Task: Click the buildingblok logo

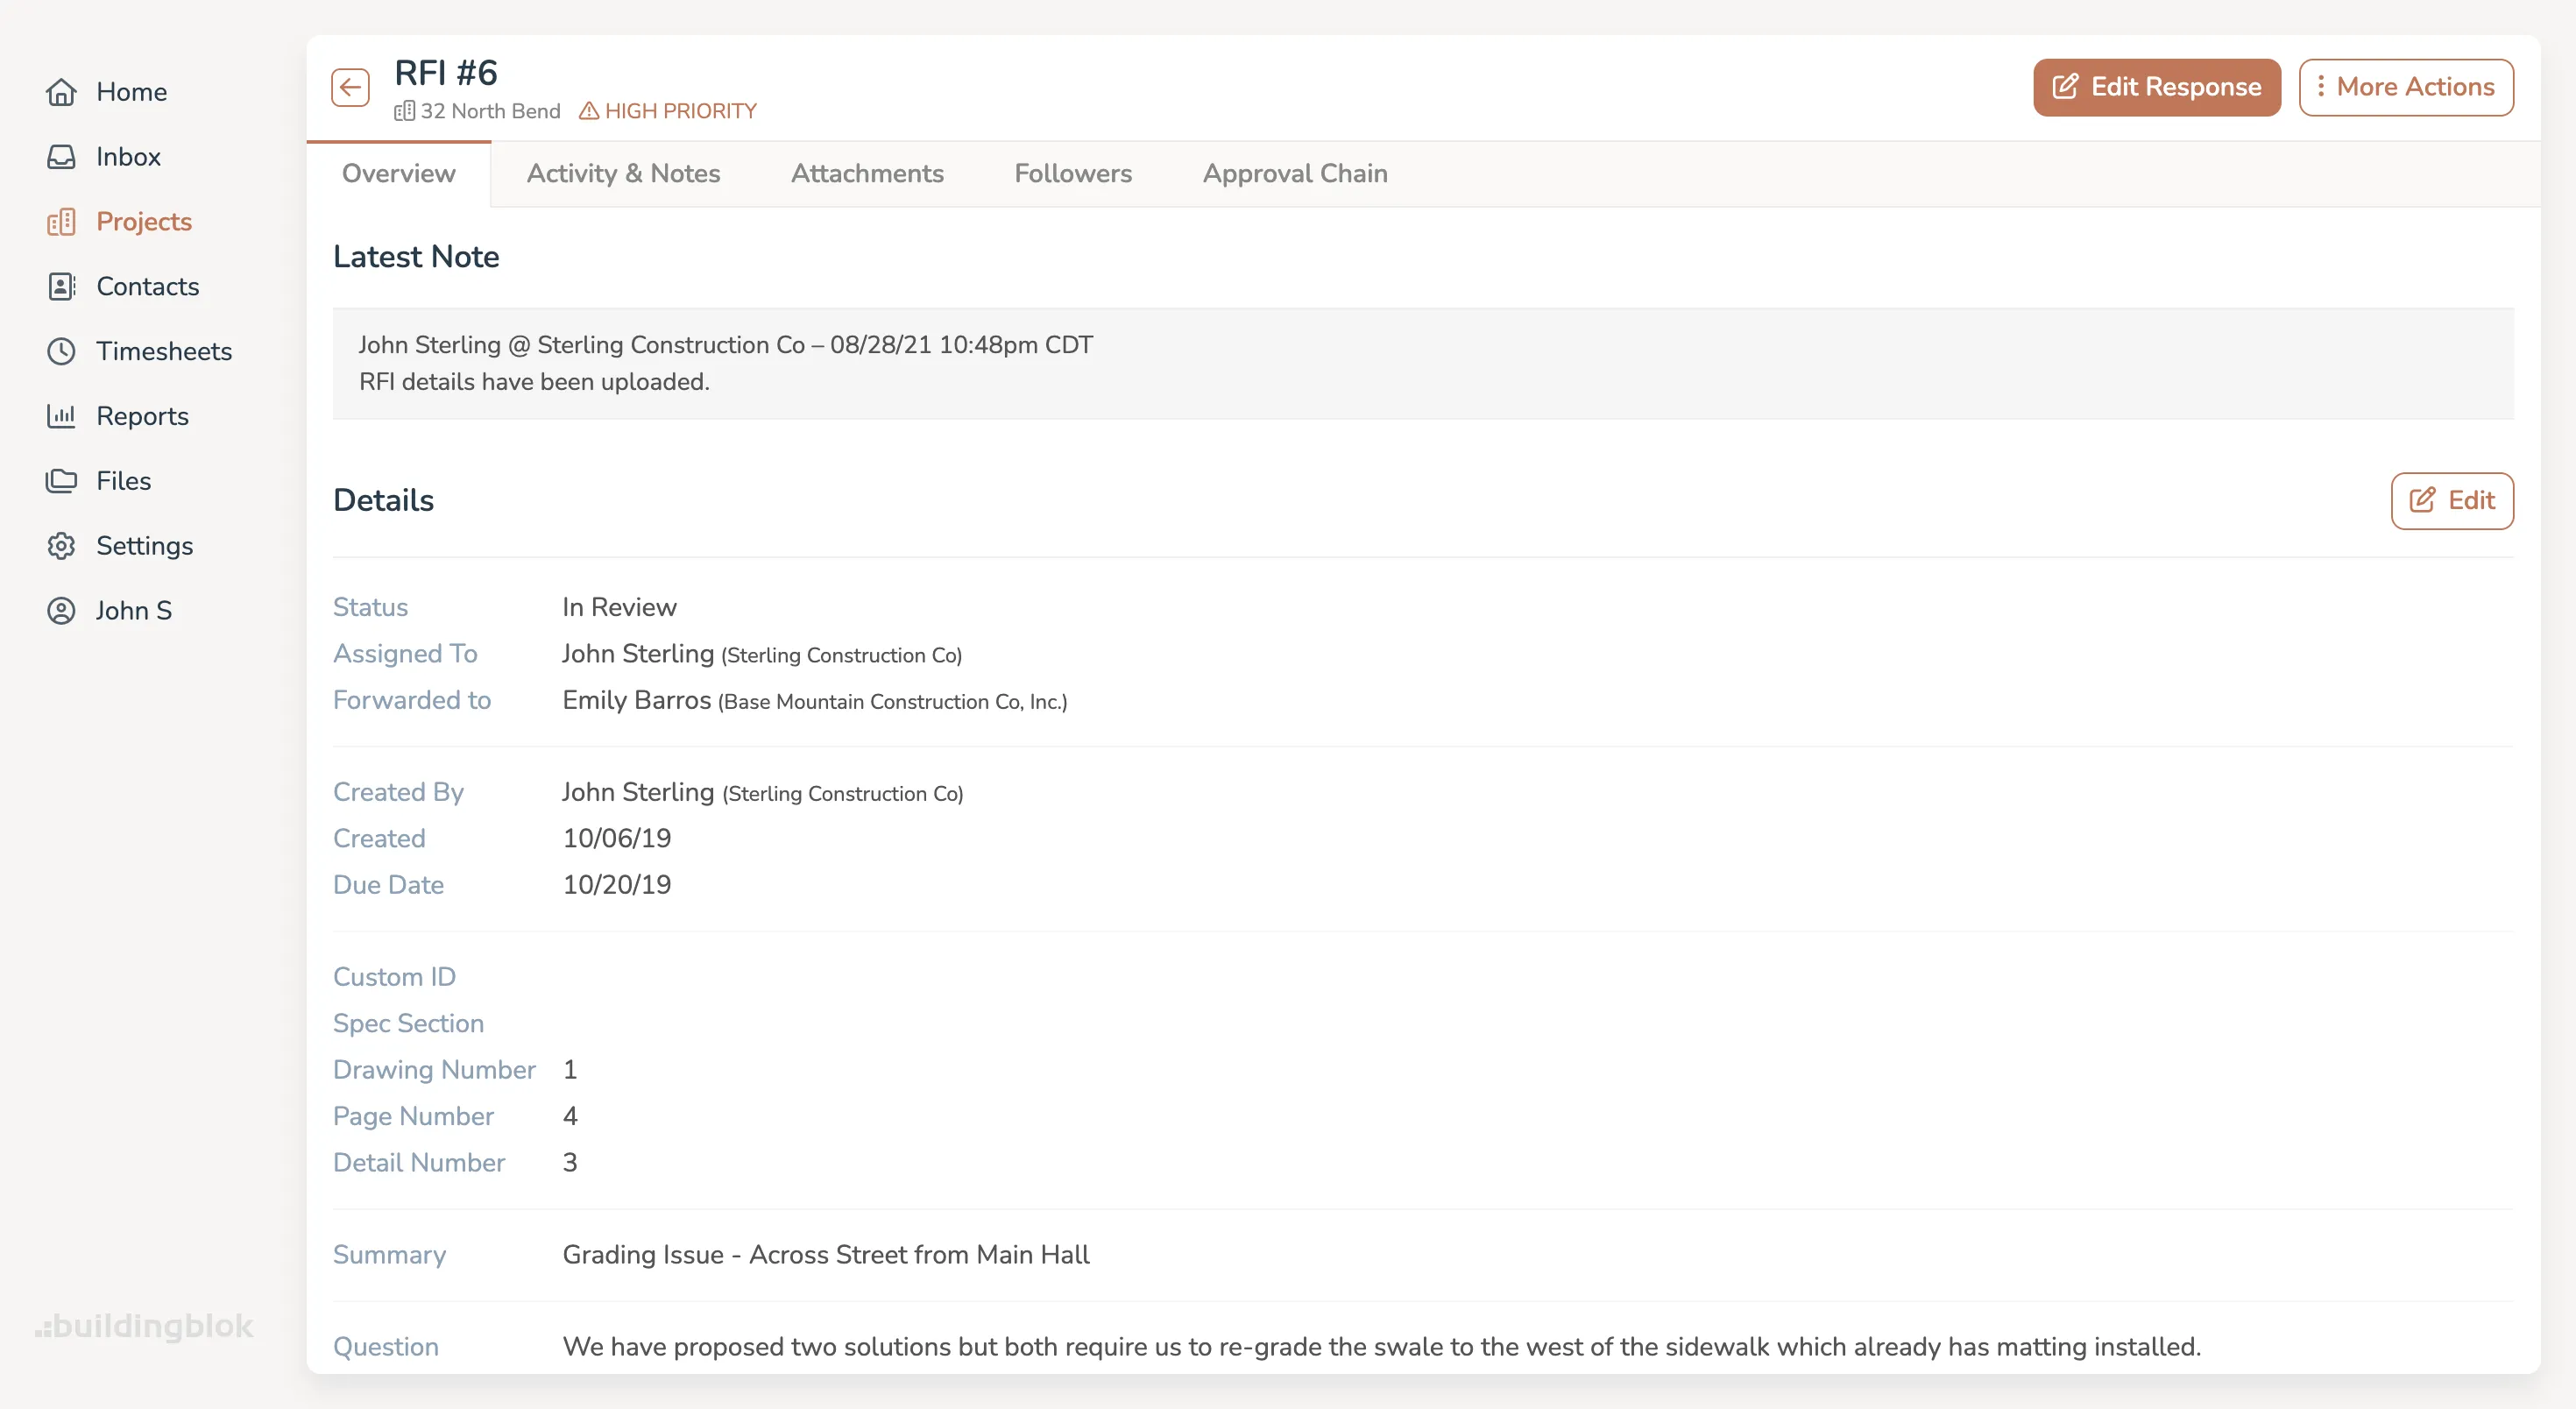Action: [144, 1326]
